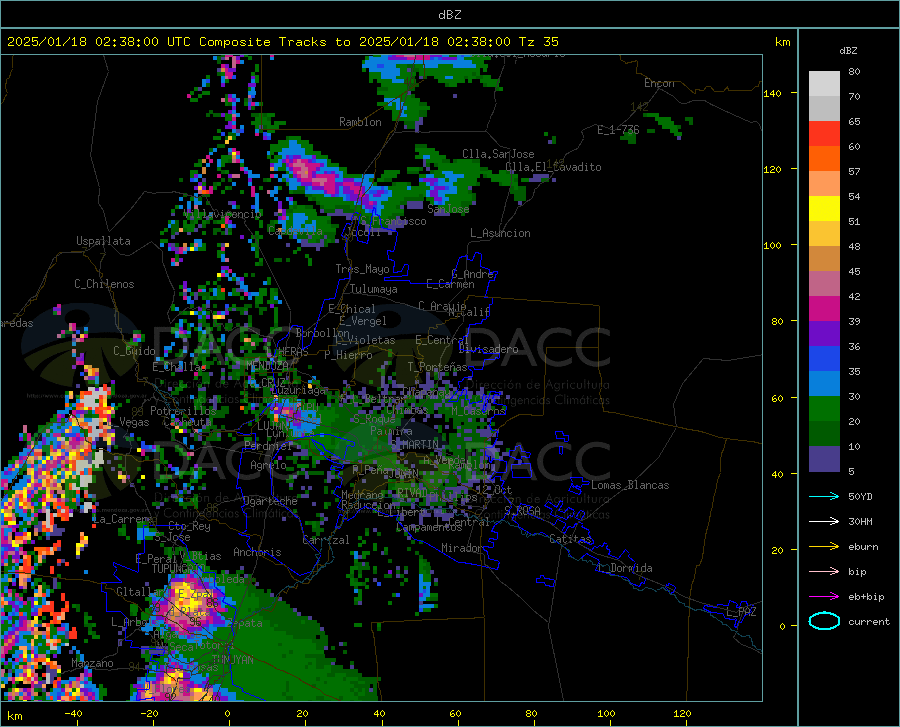Click the C_Guido map label
900x727 pixels.
tap(134, 351)
